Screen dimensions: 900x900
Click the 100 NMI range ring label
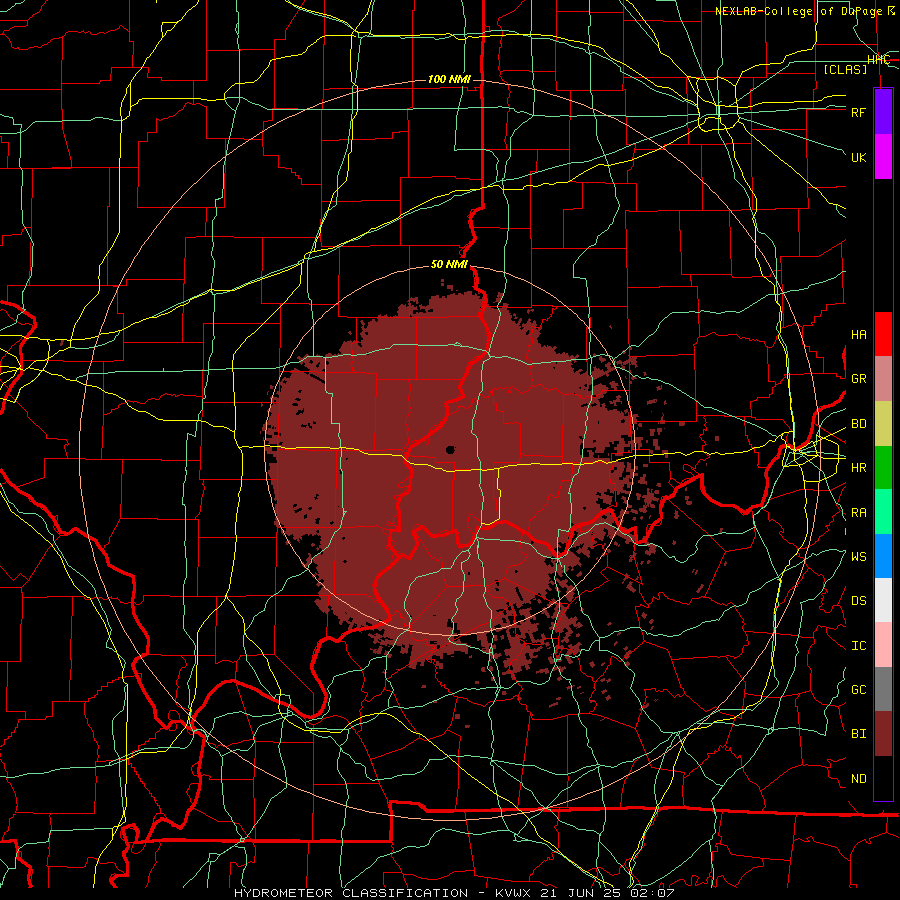coord(449,79)
